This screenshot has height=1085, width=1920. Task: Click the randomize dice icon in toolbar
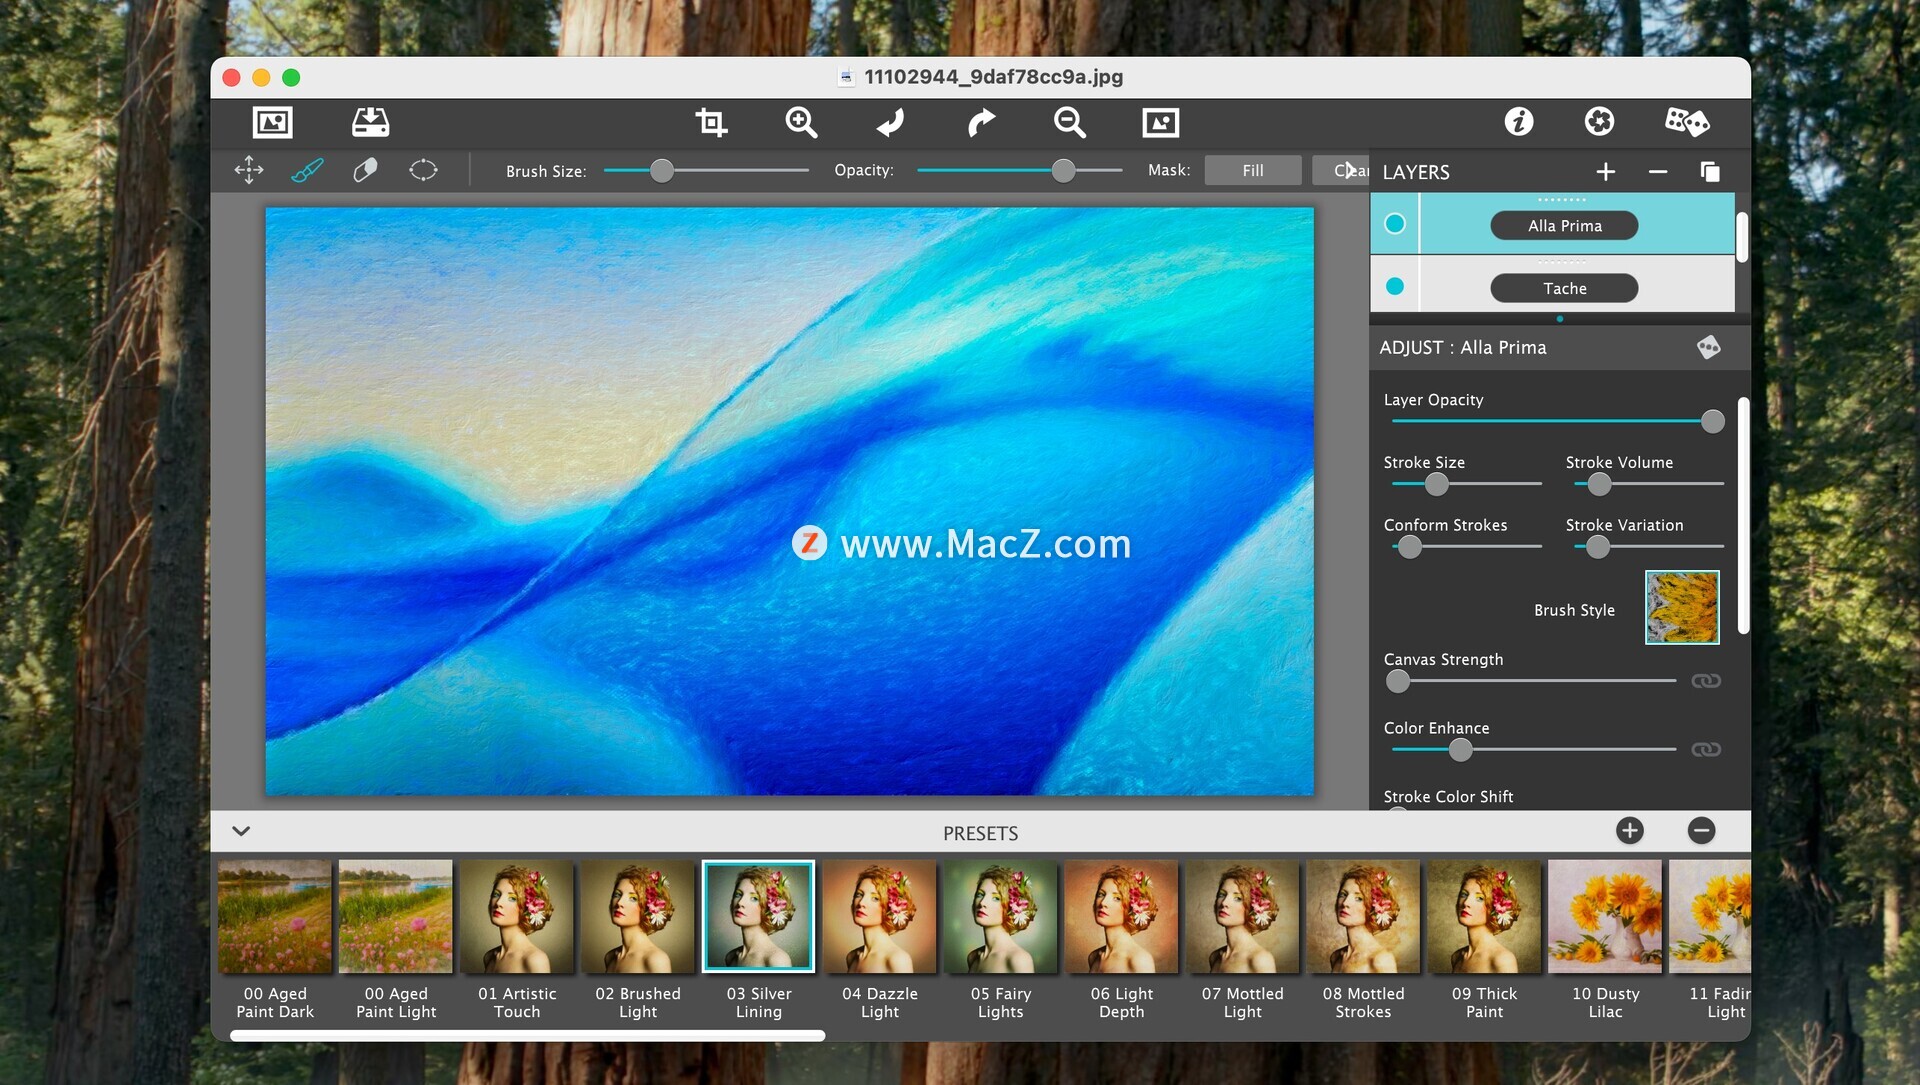pos(1687,121)
